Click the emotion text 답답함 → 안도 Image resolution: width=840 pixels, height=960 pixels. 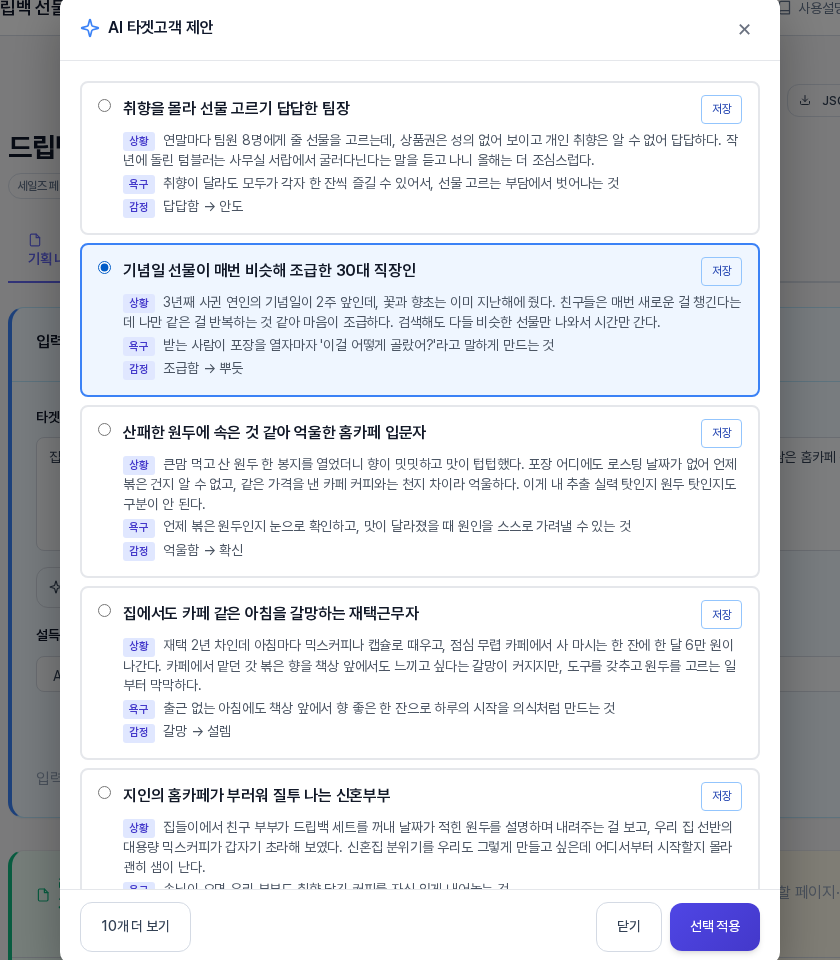pyautogui.click(x=203, y=206)
